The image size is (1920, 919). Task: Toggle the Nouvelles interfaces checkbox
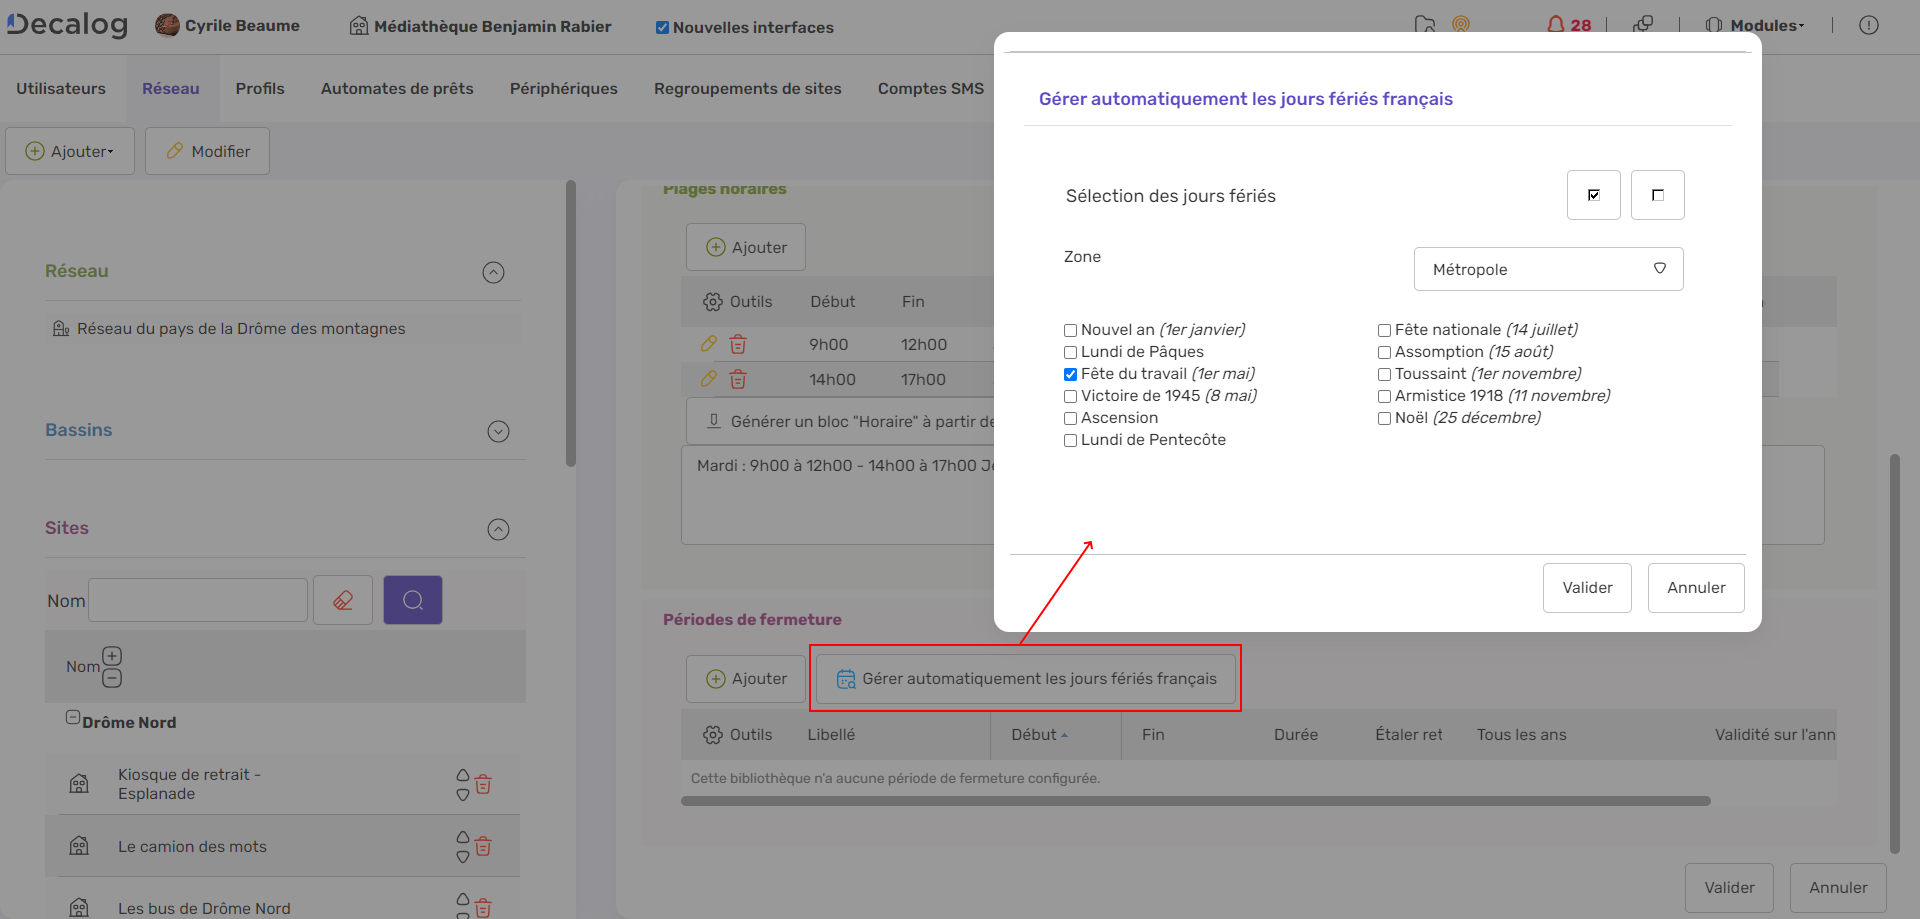tap(662, 28)
